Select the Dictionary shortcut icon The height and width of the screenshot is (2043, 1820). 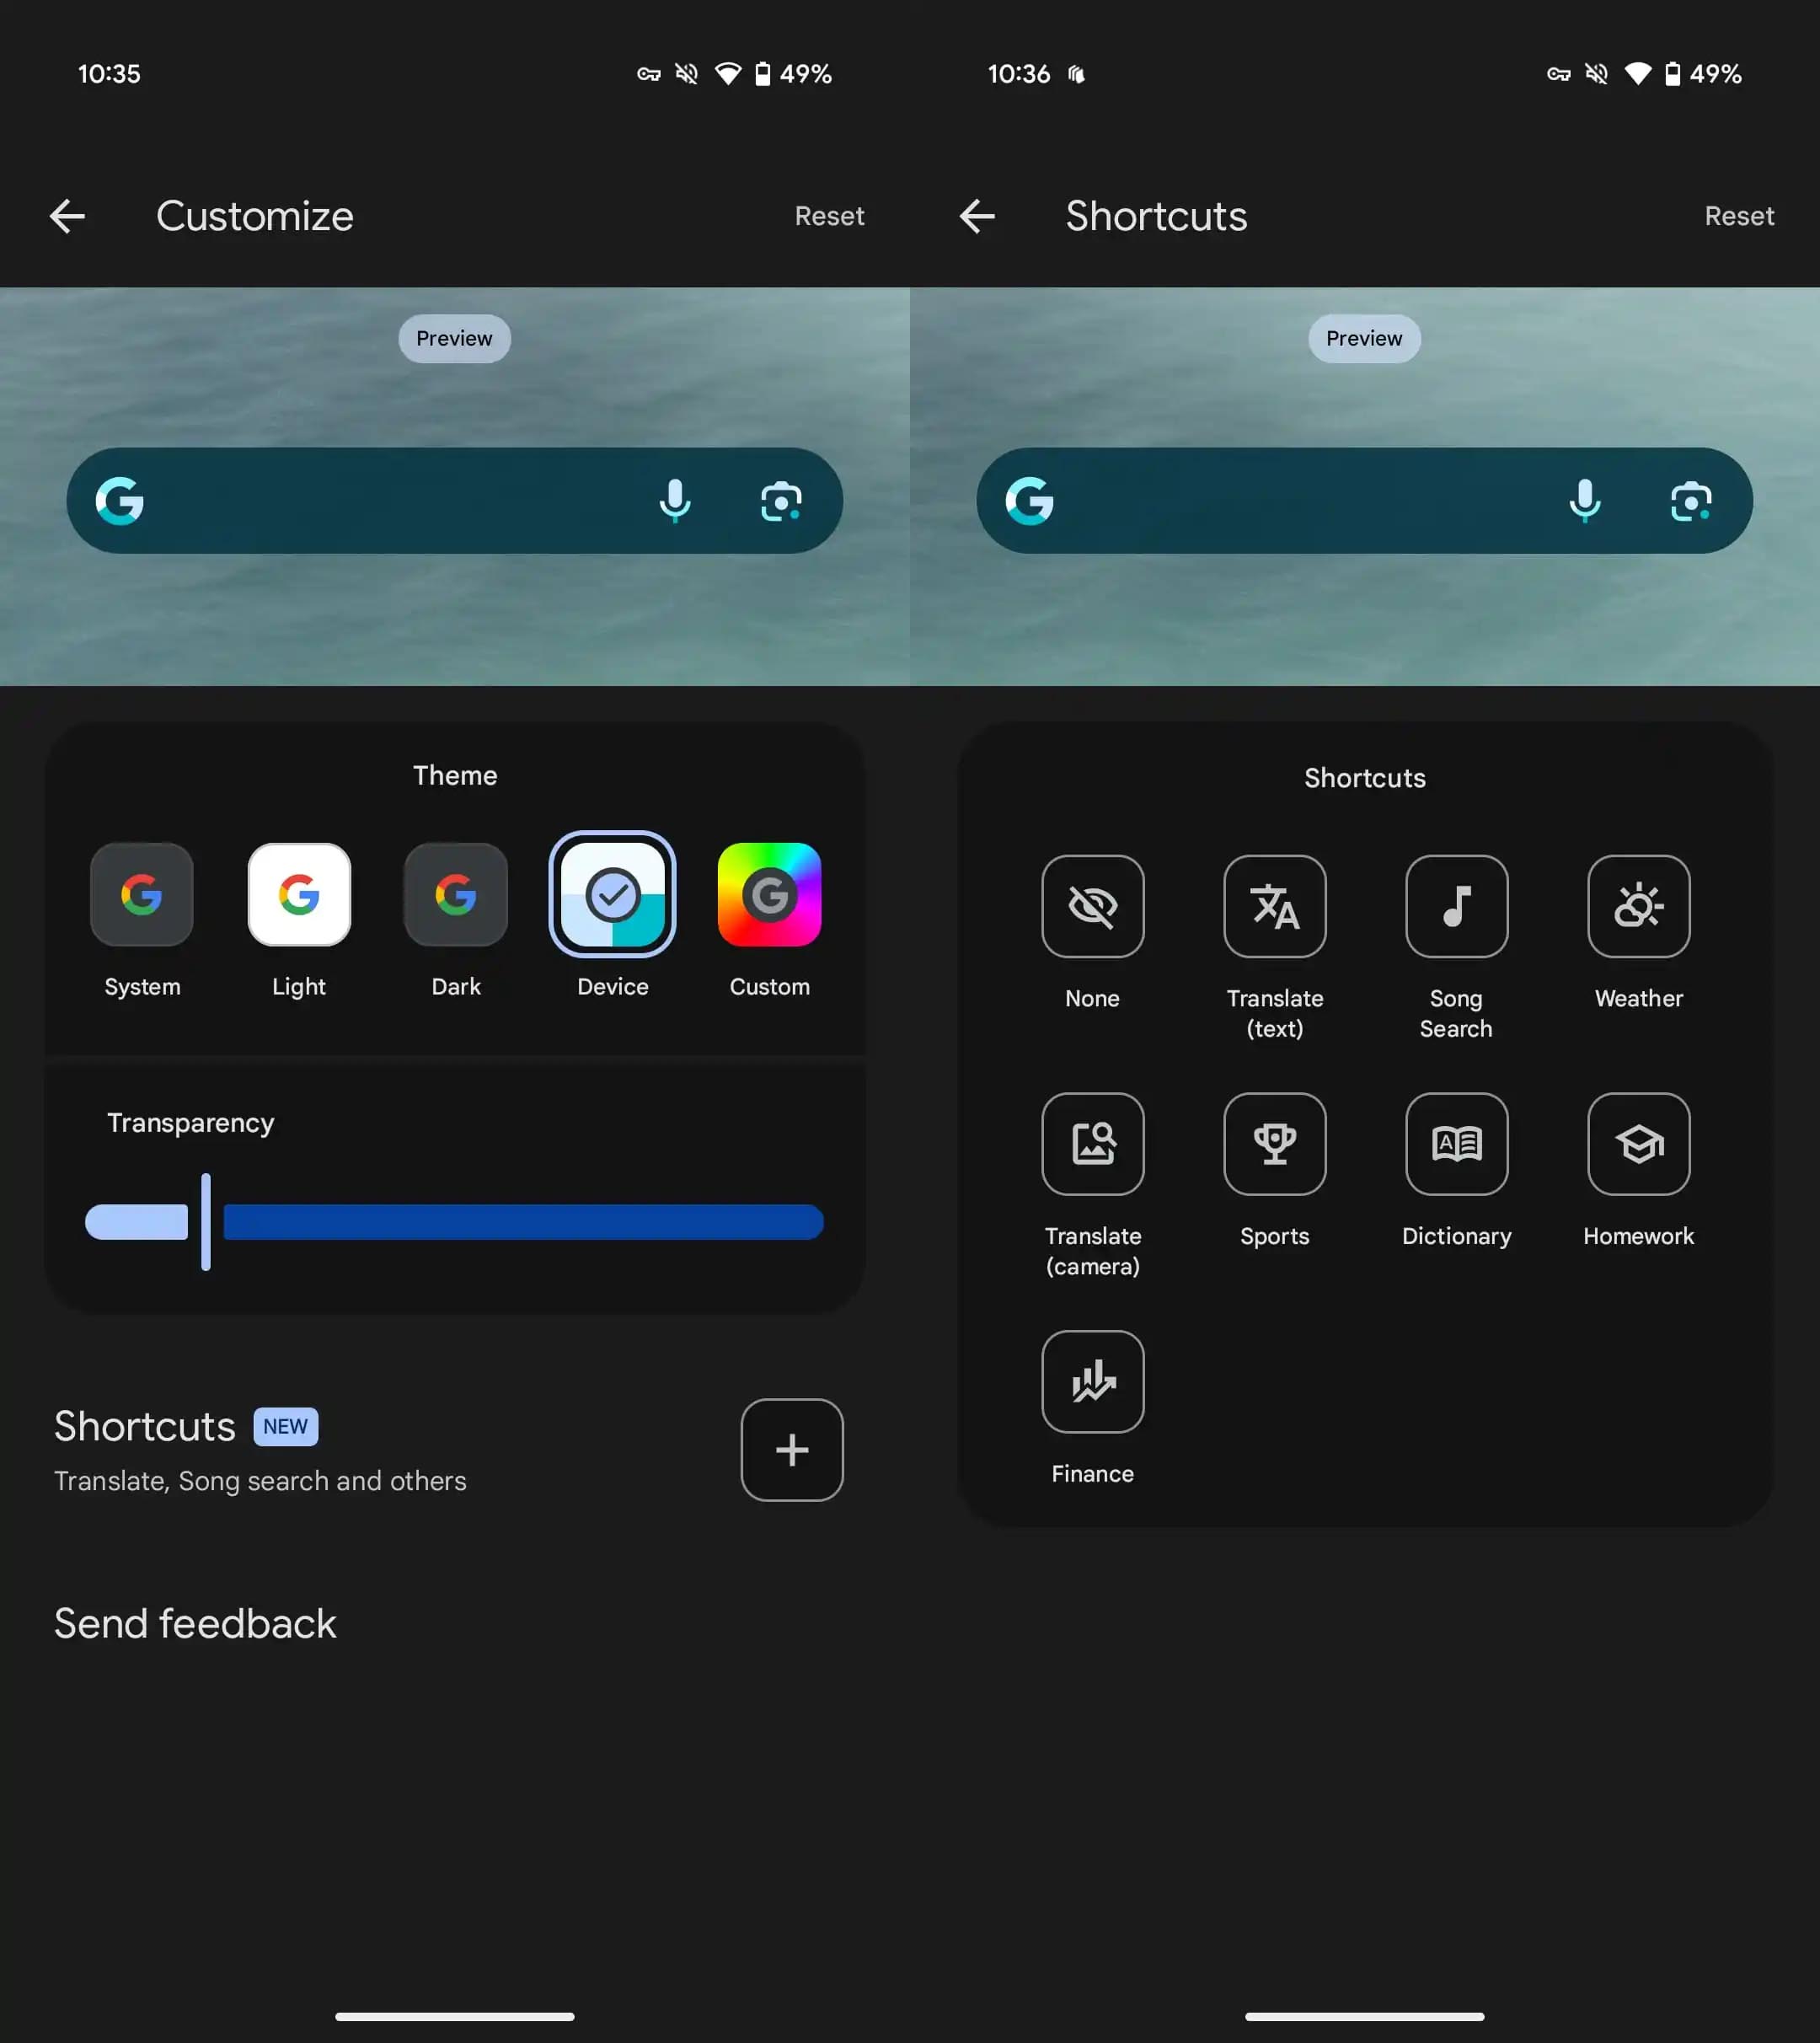tap(1456, 1144)
